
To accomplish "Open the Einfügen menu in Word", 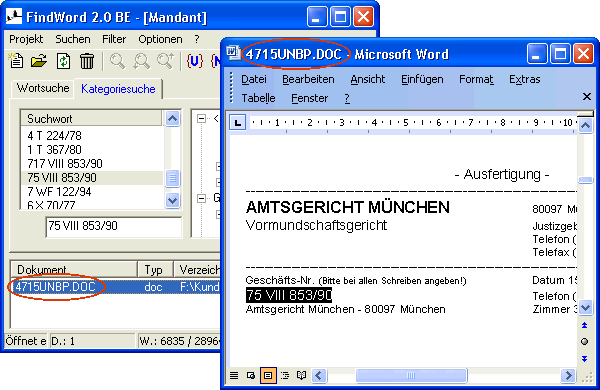I will pos(422,79).
